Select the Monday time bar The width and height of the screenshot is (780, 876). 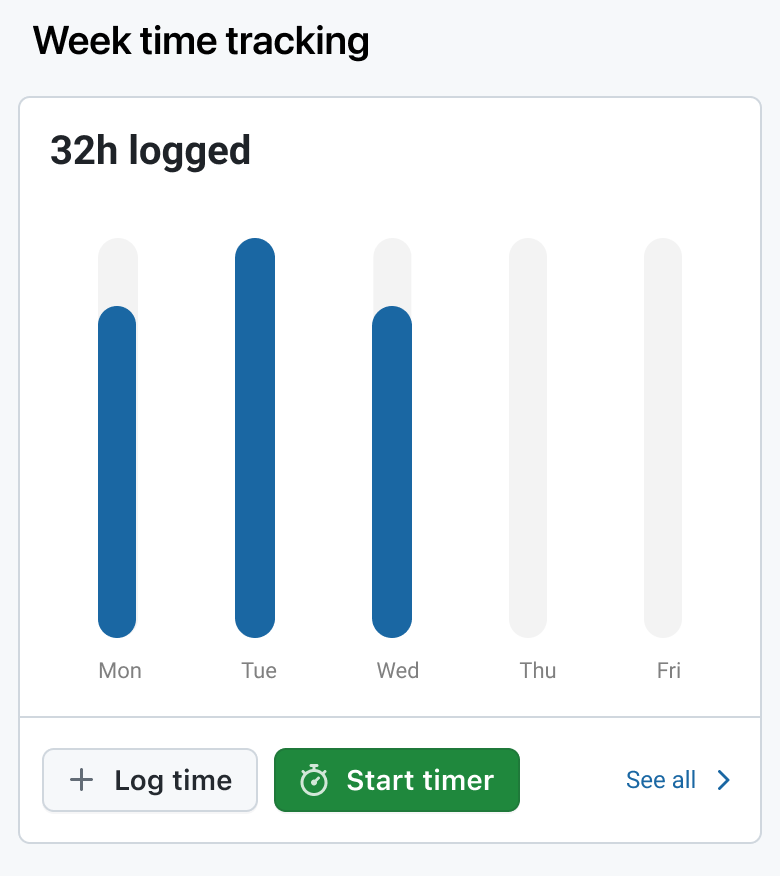118,470
